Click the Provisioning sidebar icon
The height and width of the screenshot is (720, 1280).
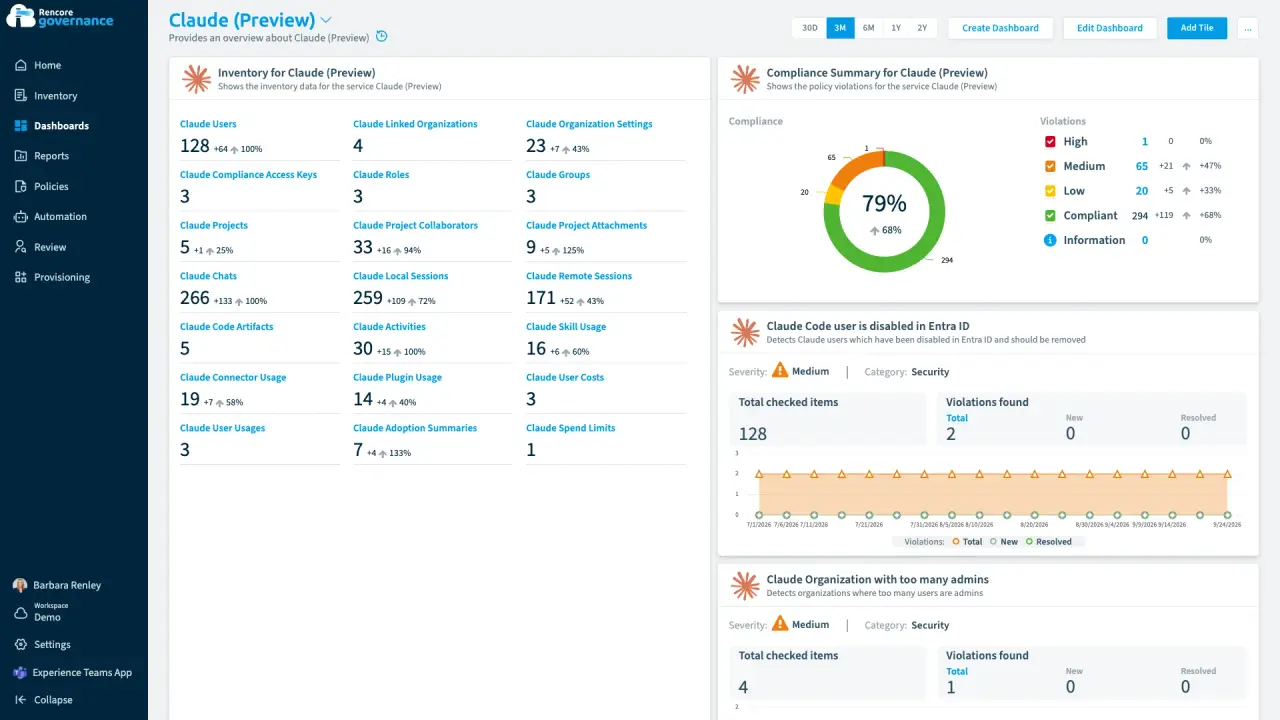(20, 277)
